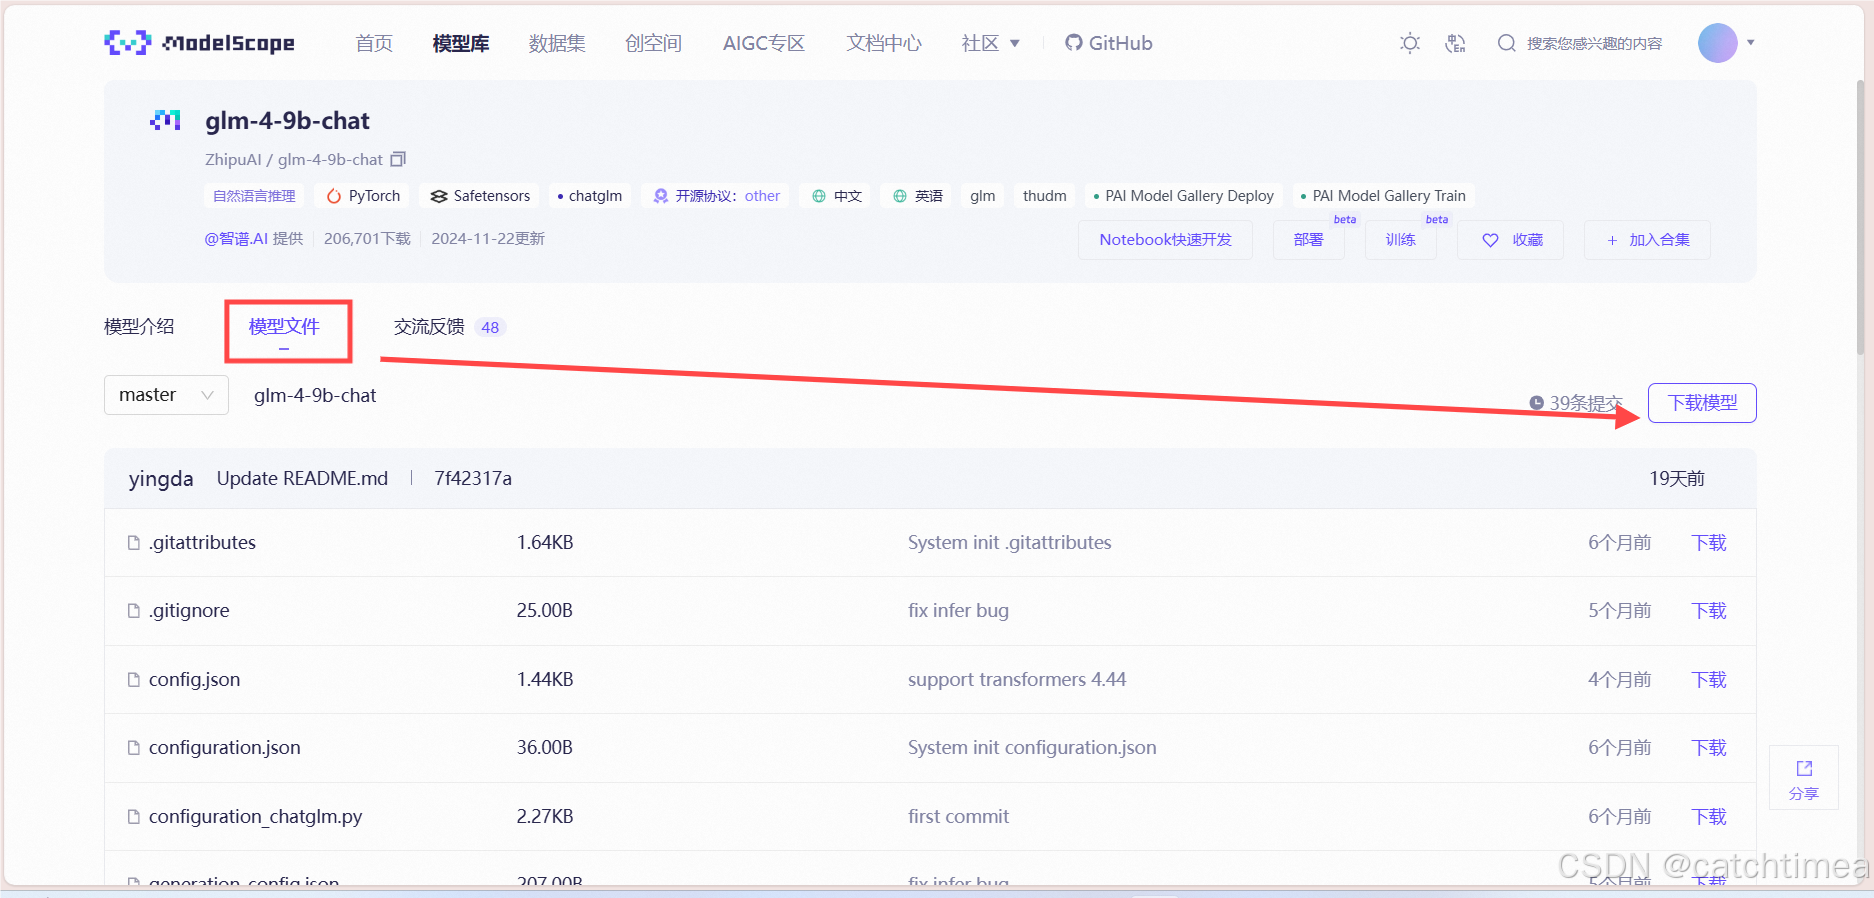Expand the 社区 menu
The image size is (1874, 898).
pos(990,43)
